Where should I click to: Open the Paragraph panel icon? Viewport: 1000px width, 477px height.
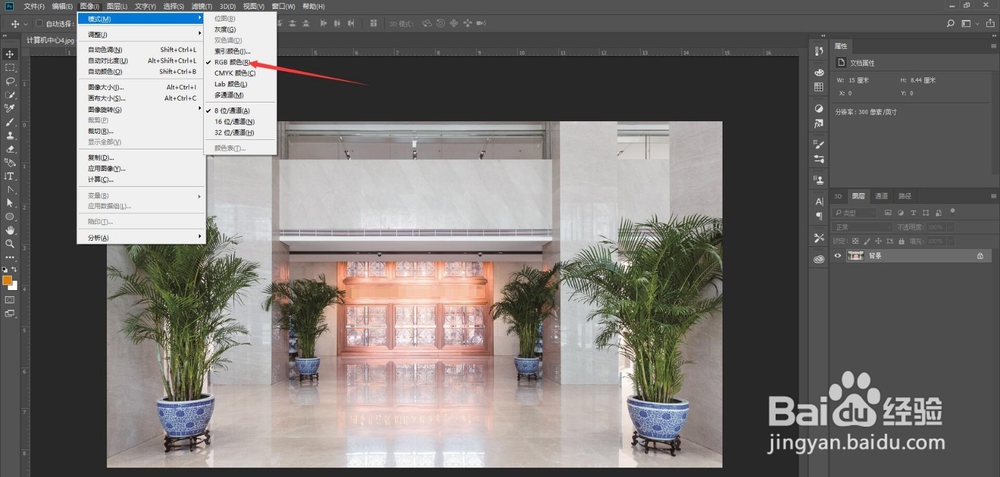[819, 216]
